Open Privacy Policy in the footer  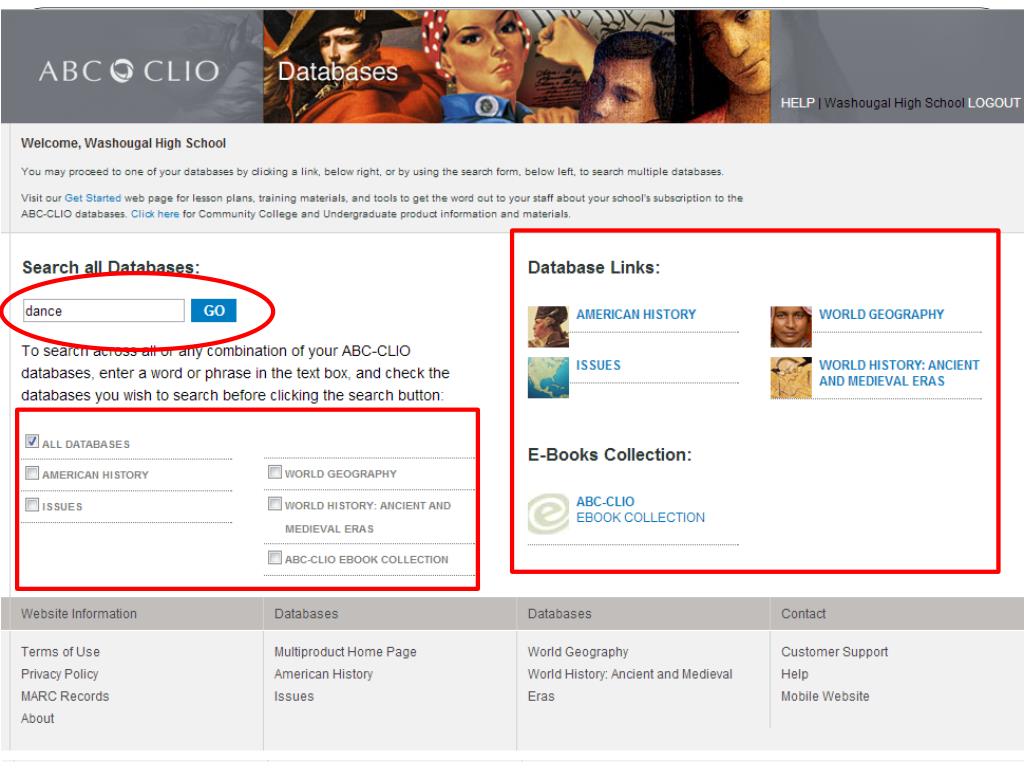59,674
